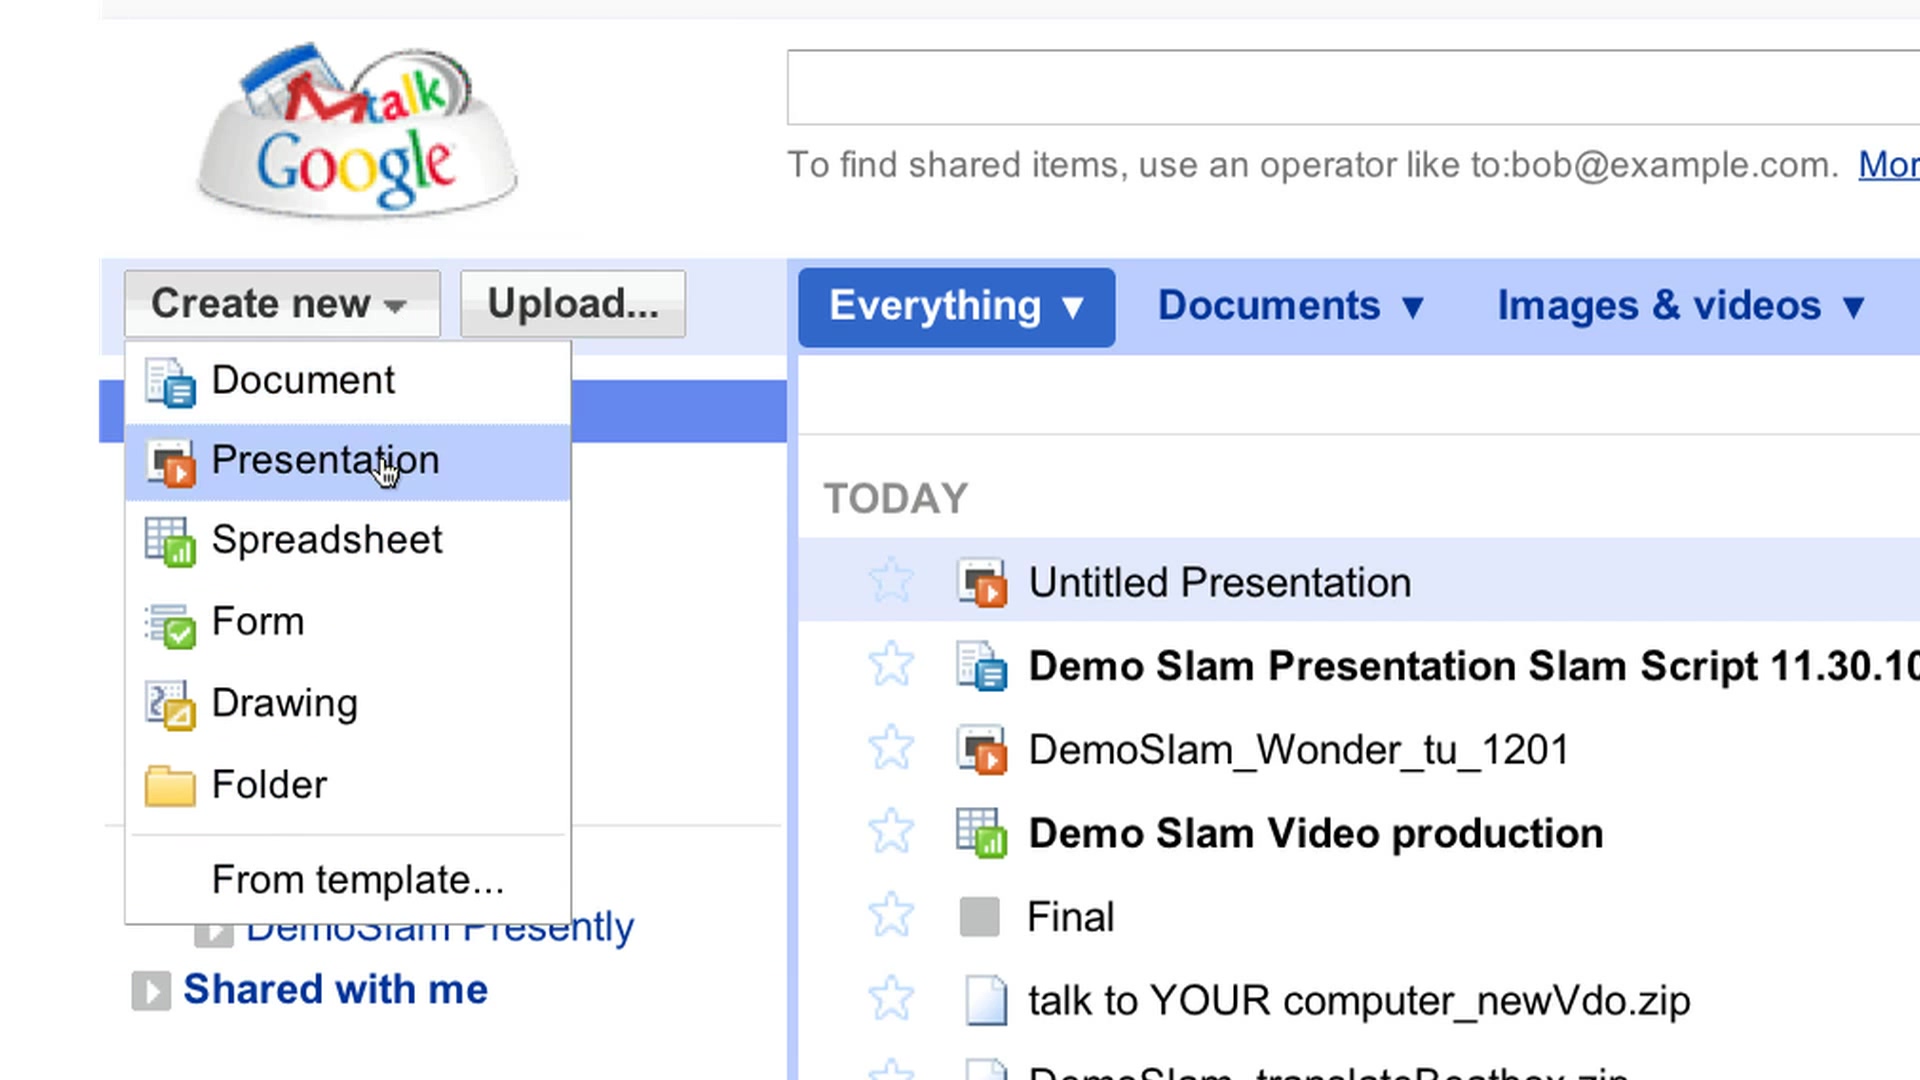Click the Document icon in Create new menu
1920x1080 pixels.
point(170,382)
